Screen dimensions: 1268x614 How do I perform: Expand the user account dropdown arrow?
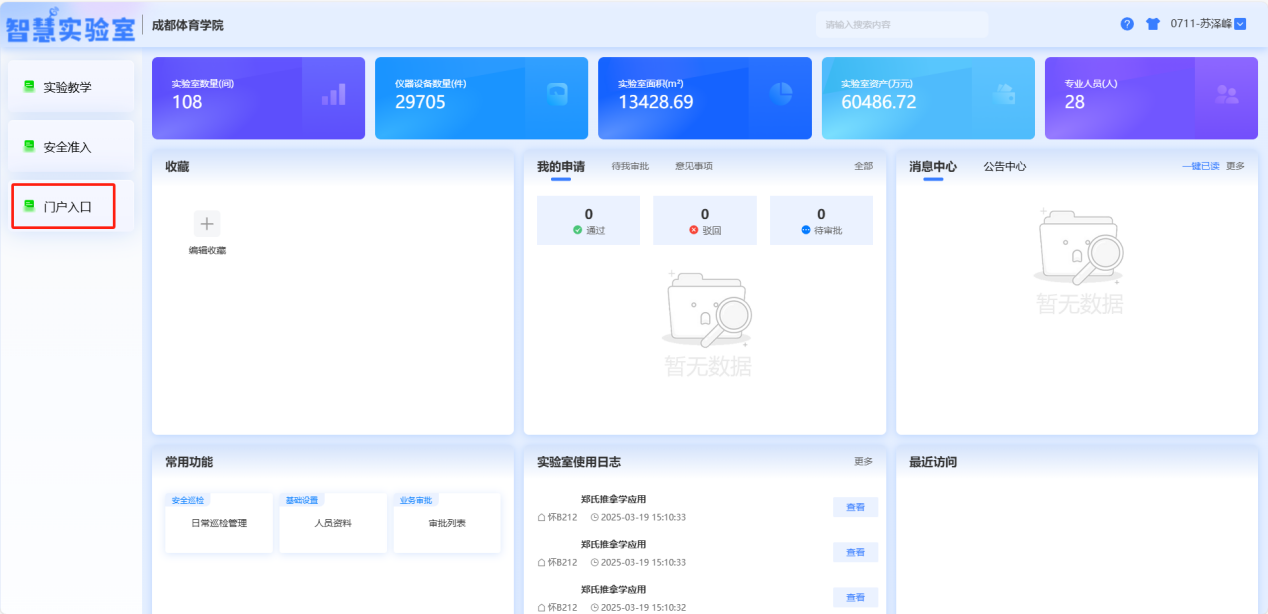[x=1240, y=24]
